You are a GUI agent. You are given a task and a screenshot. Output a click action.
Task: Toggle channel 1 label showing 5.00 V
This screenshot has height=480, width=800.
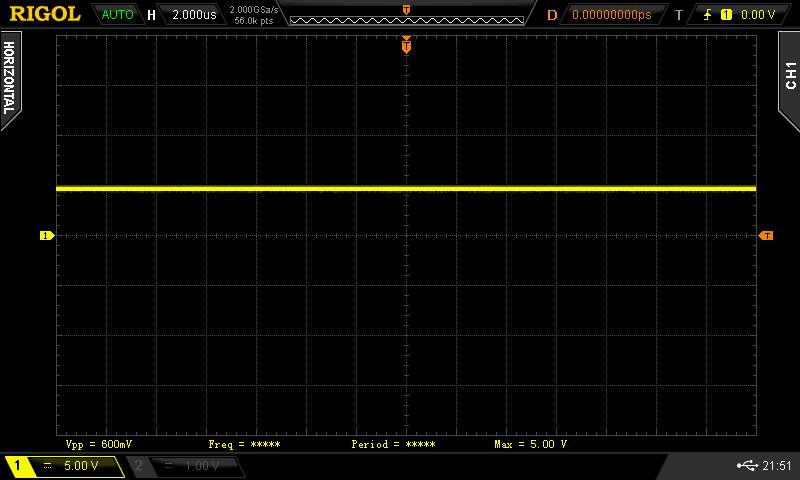point(62,466)
